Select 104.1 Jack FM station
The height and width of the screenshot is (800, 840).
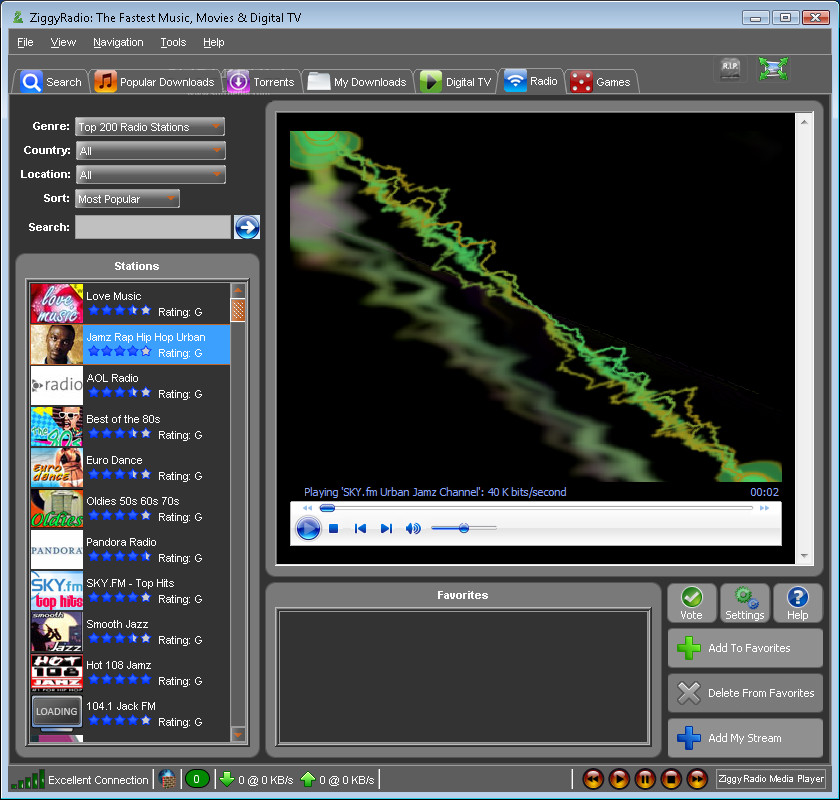[x=130, y=714]
